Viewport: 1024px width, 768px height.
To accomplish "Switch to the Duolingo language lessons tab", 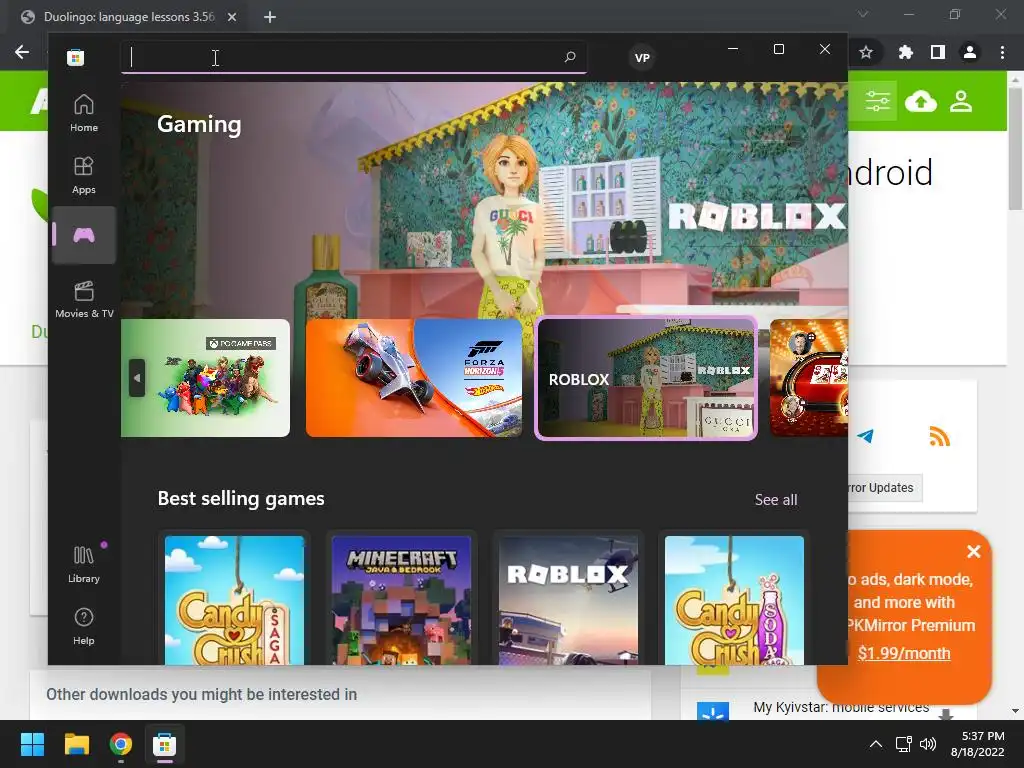I will coord(129,17).
